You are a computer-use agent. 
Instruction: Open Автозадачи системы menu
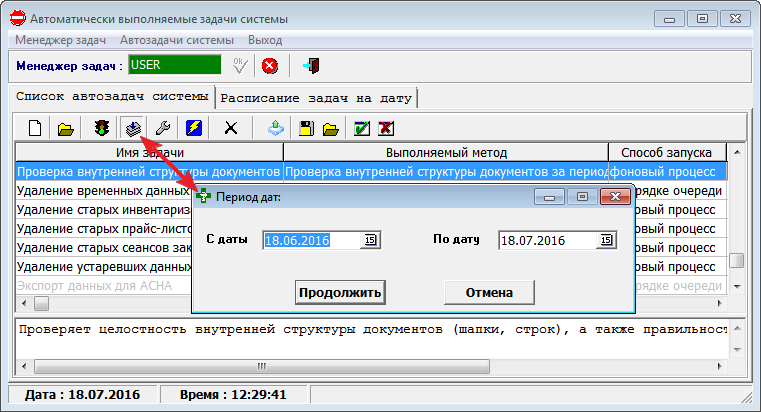pyautogui.click(x=177, y=40)
